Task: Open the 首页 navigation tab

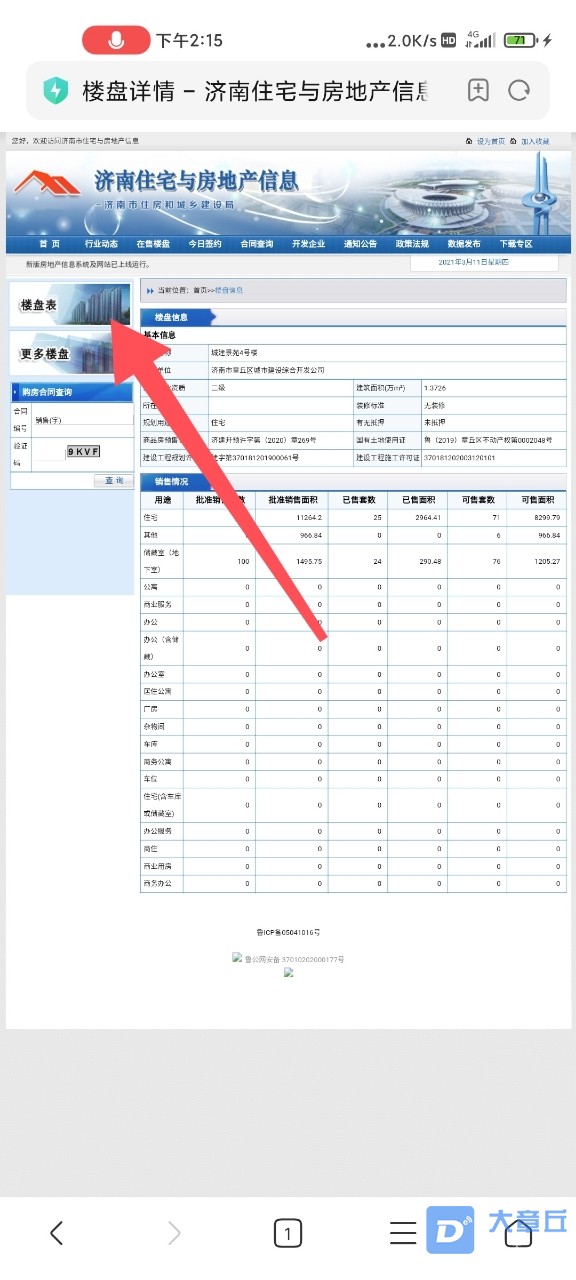Action: click(50, 244)
